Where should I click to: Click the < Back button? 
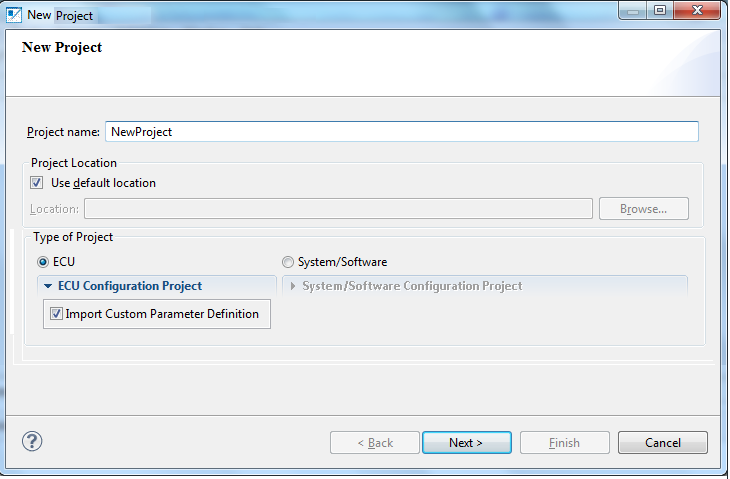click(375, 442)
